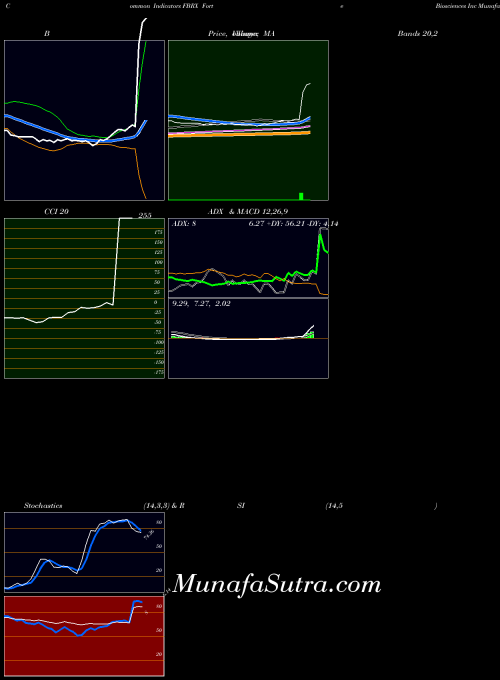
Task: Open the Price and MA chart panel
Action: 248,121
